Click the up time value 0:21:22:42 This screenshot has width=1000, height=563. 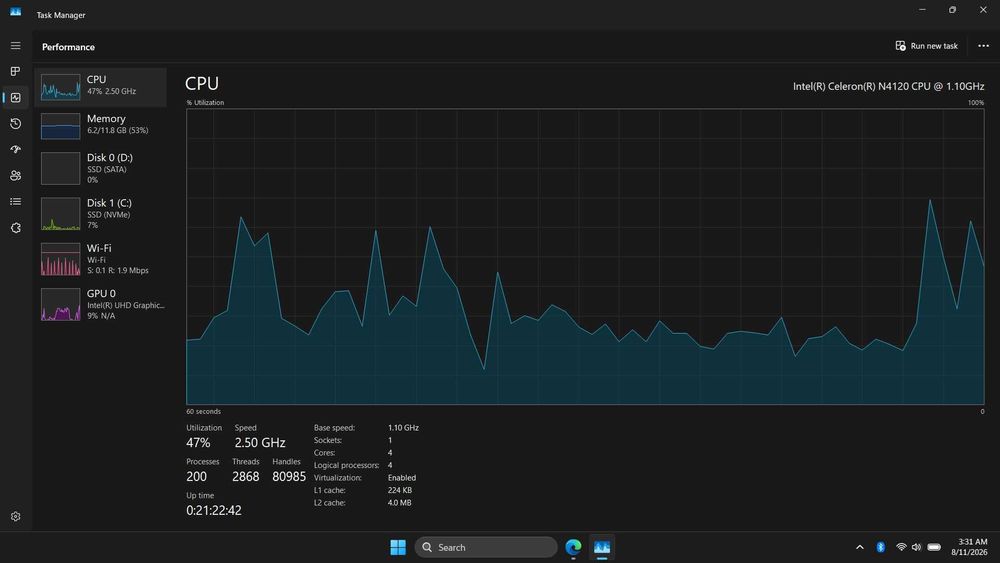(214, 510)
